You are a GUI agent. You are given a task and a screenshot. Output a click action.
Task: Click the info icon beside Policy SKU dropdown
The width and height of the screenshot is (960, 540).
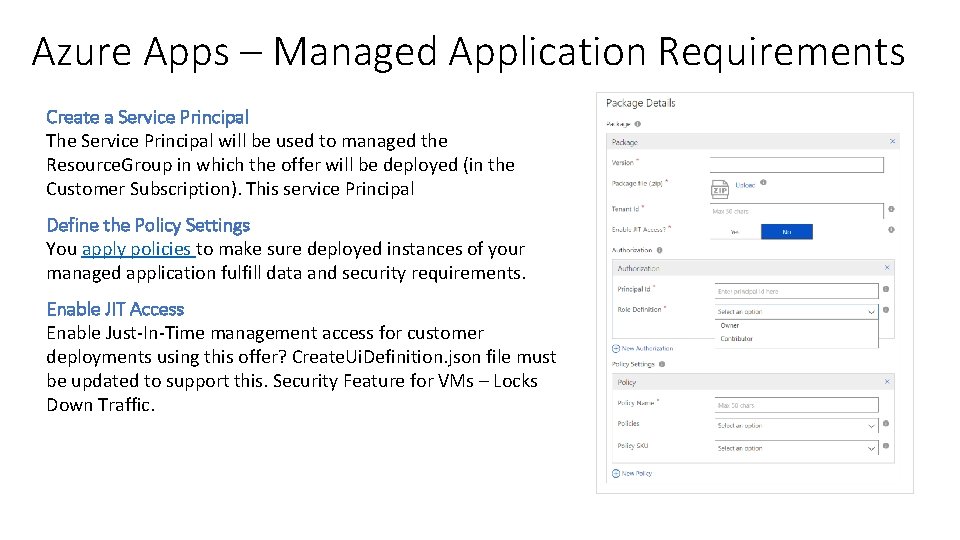point(886,446)
